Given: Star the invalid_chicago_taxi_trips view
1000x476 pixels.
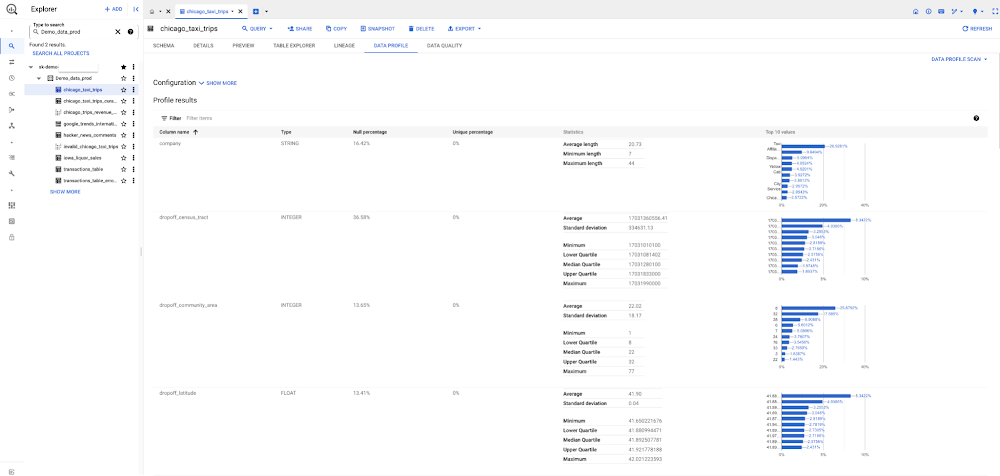Looking at the screenshot, I should pos(124,147).
